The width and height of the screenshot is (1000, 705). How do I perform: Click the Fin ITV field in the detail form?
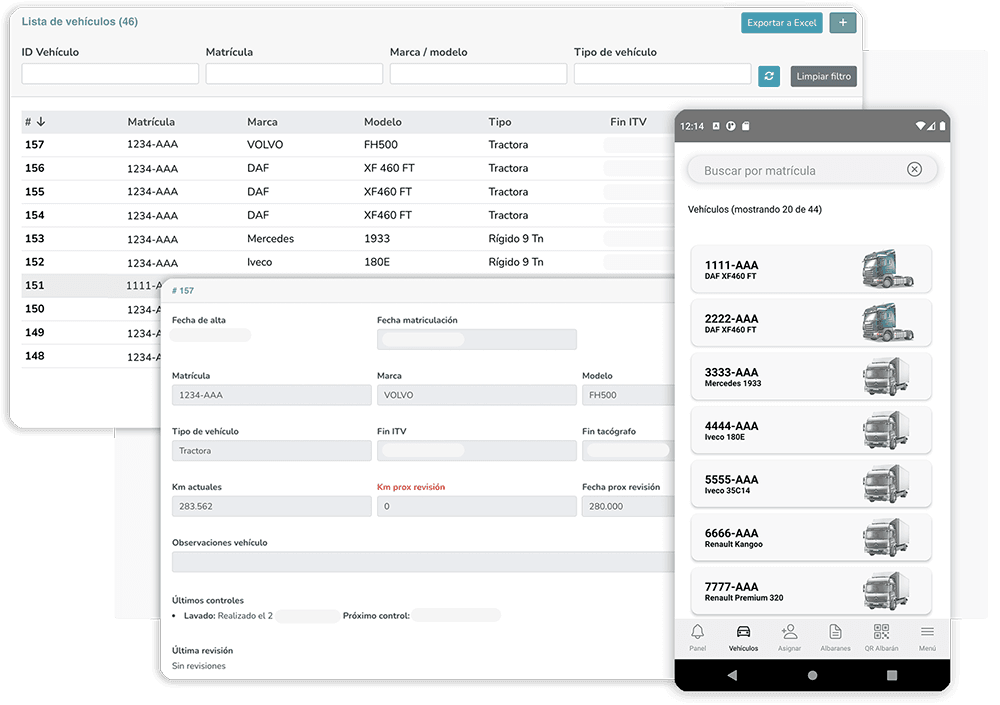pyautogui.click(x=476, y=450)
